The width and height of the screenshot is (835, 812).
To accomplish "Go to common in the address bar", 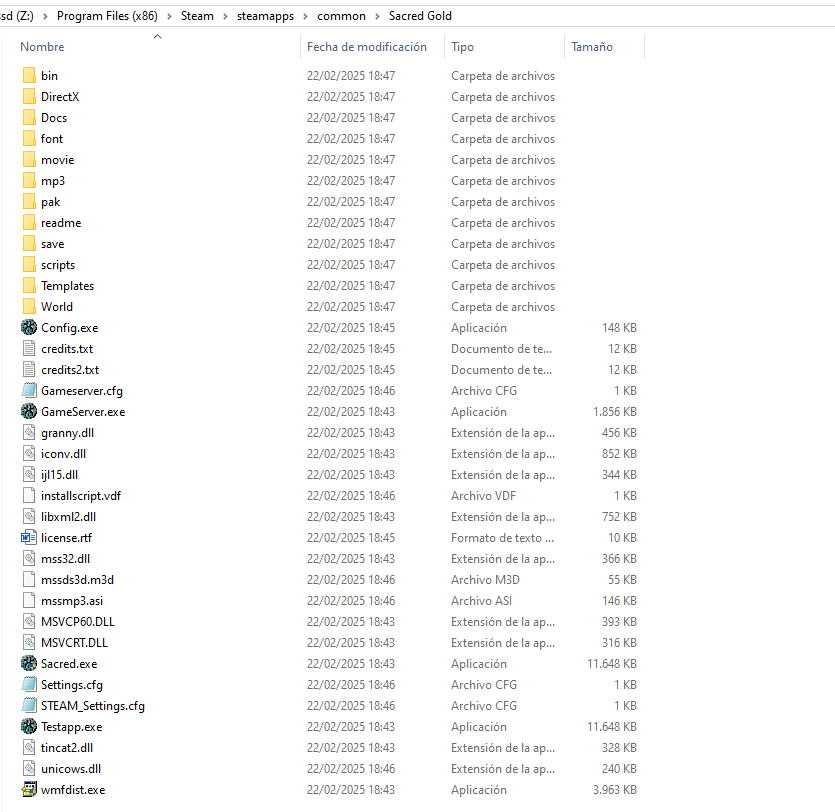I will (341, 16).
